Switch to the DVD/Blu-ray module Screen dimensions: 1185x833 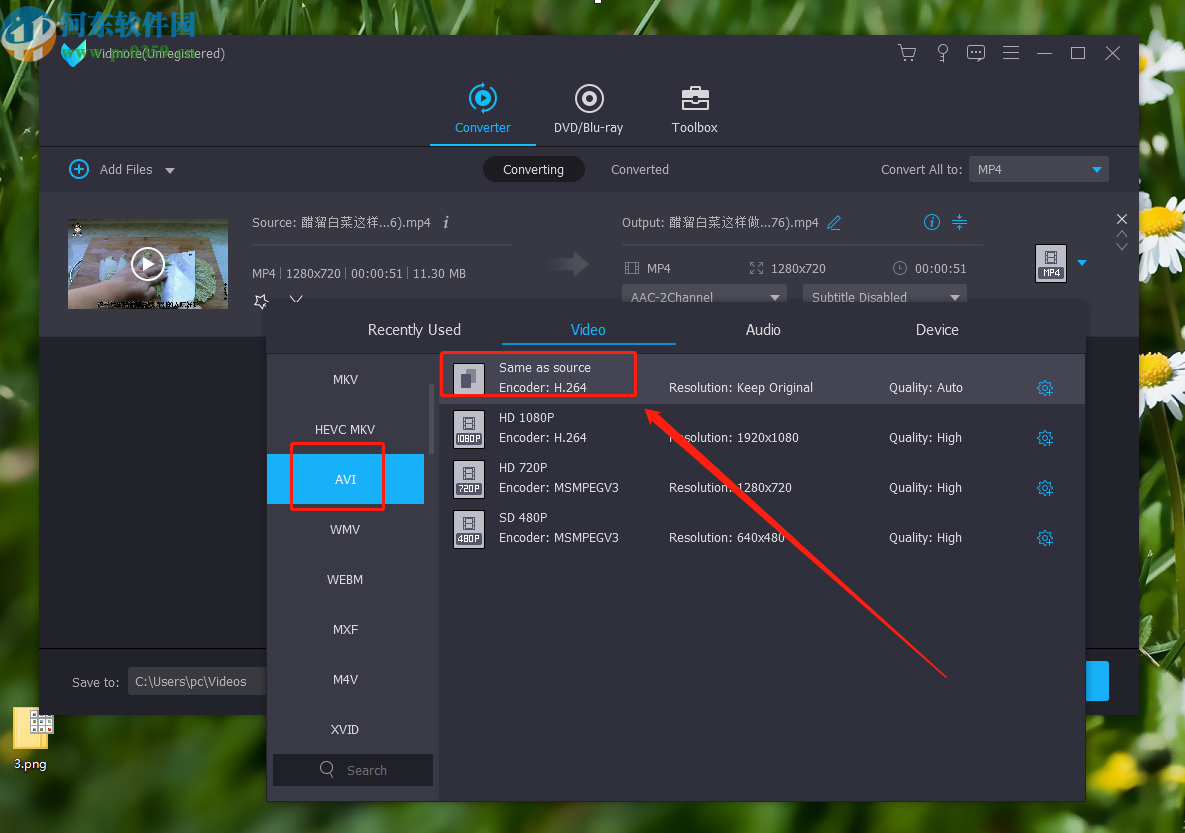pos(589,110)
